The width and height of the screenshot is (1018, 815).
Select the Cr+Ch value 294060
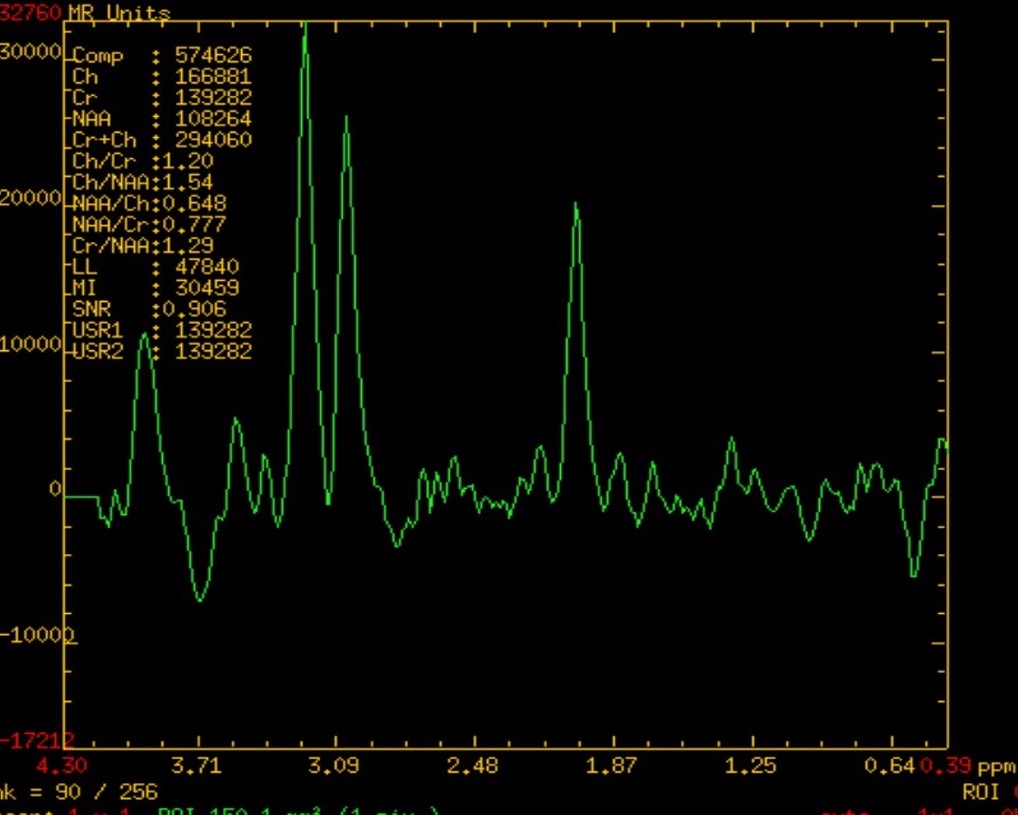click(x=213, y=140)
